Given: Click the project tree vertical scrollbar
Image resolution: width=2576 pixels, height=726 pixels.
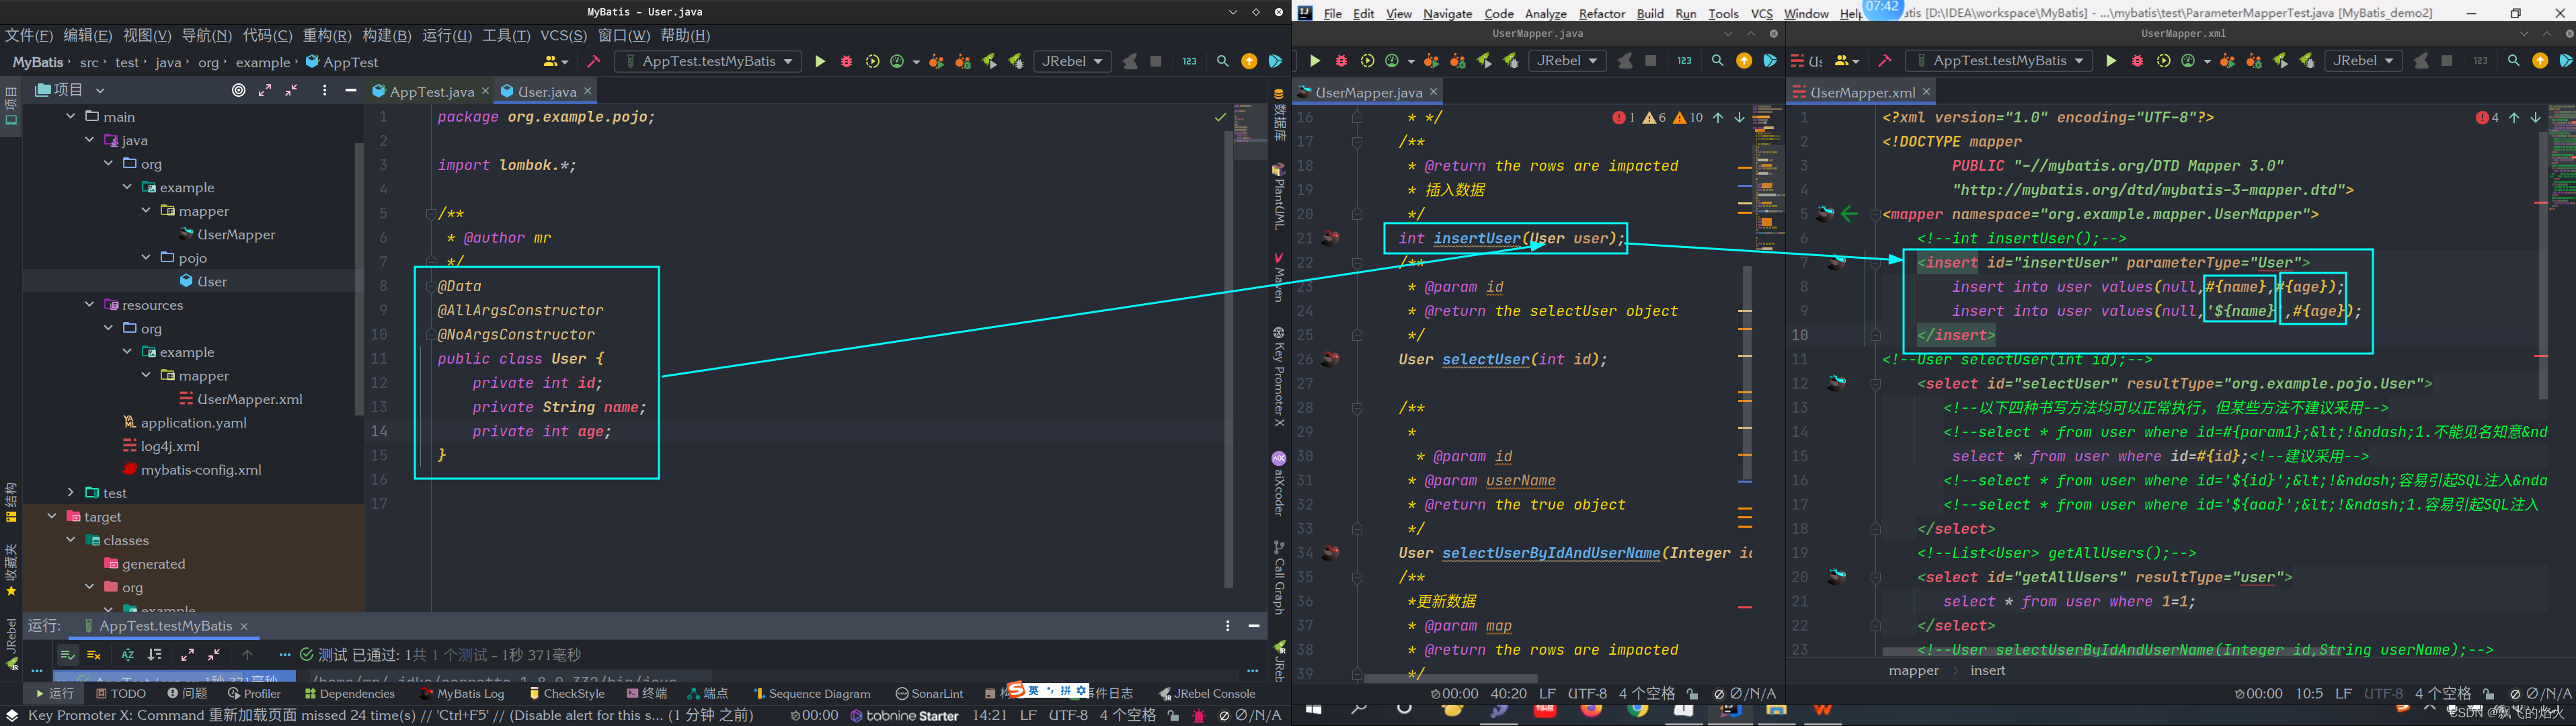Looking at the screenshot, I should pyautogui.click(x=359, y=279).
